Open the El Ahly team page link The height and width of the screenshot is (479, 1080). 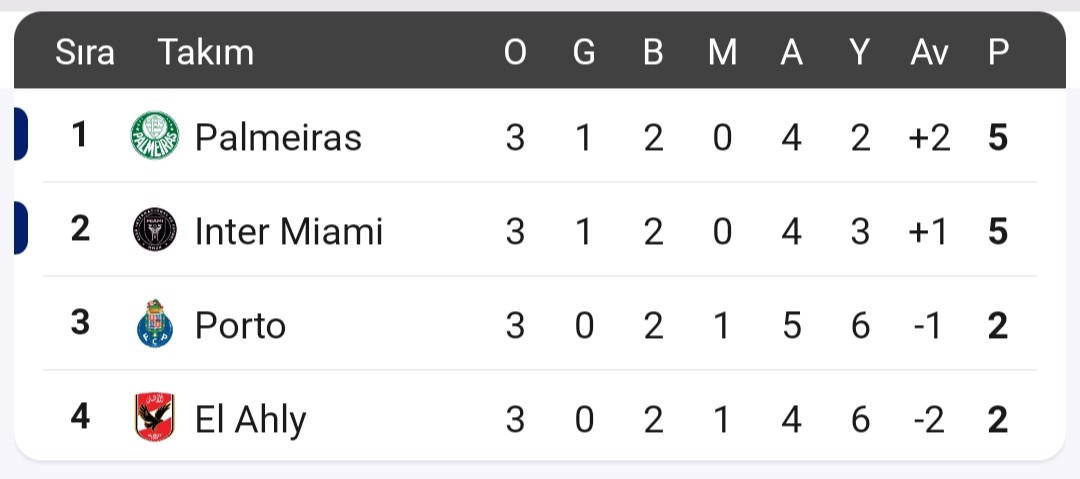pos(251,419)
